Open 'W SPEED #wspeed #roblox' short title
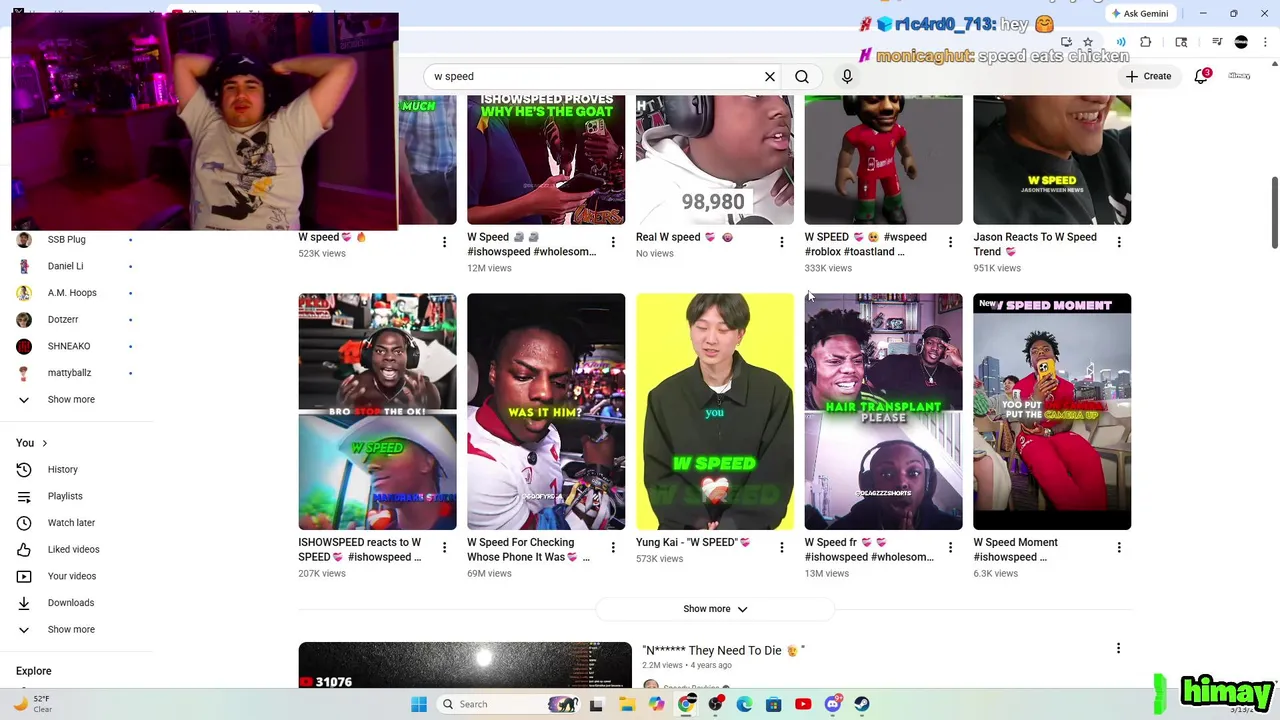1280x720 pixels. [866, 244]
